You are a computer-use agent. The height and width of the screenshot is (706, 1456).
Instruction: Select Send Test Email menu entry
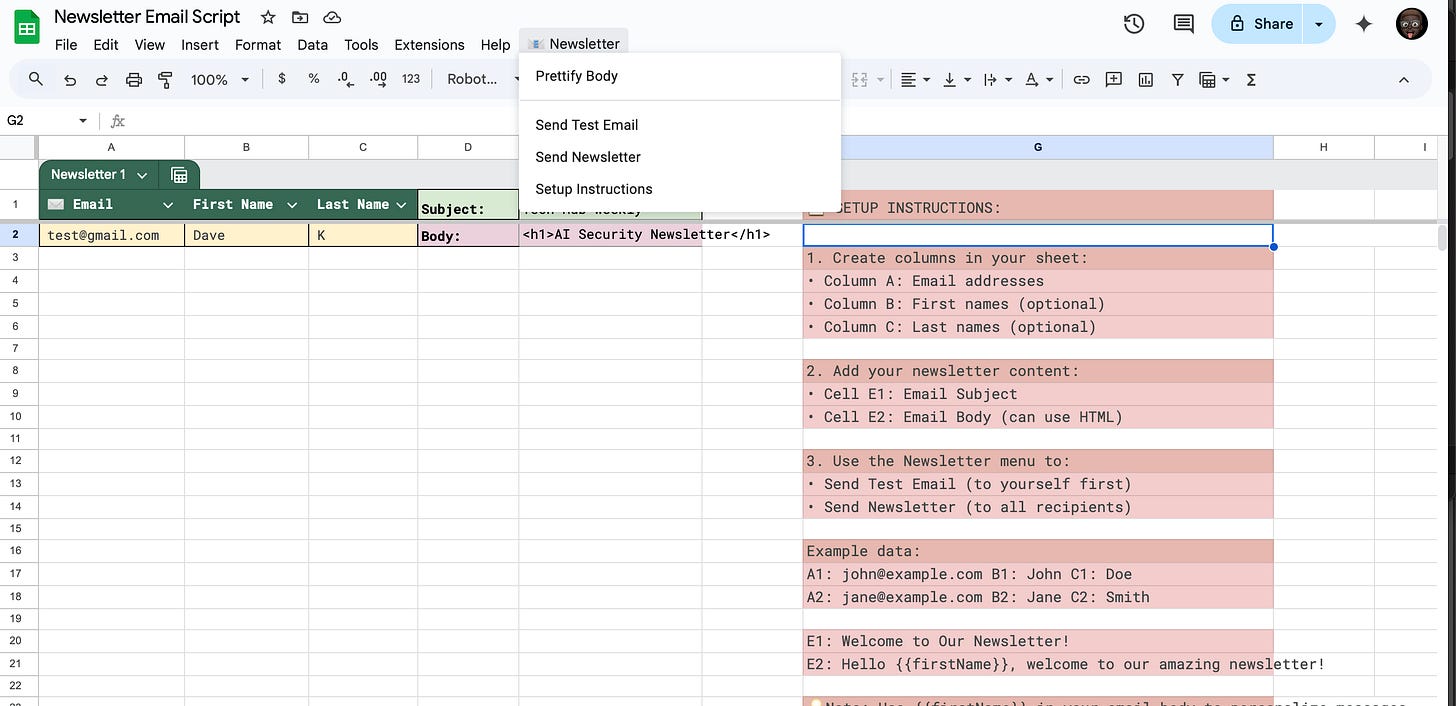coord(587,125)
